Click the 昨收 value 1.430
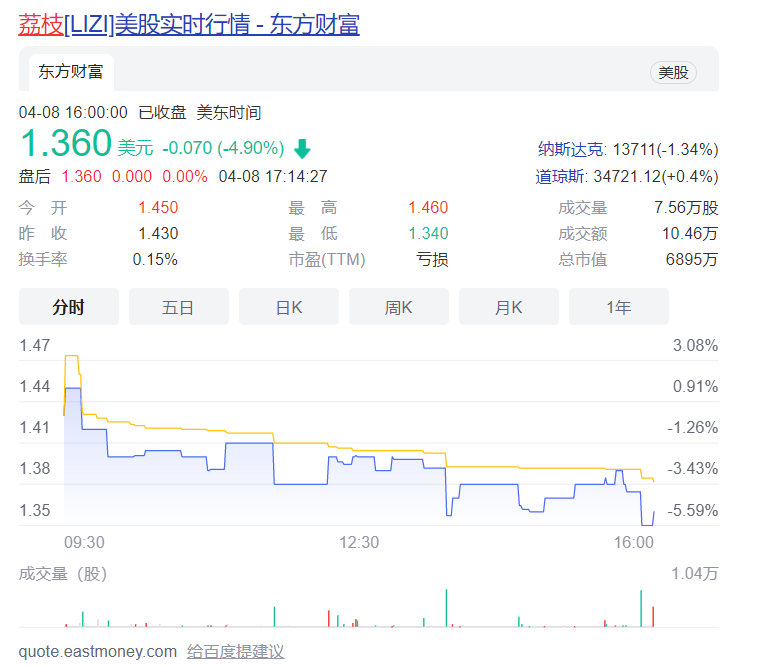 coord(158,233)
